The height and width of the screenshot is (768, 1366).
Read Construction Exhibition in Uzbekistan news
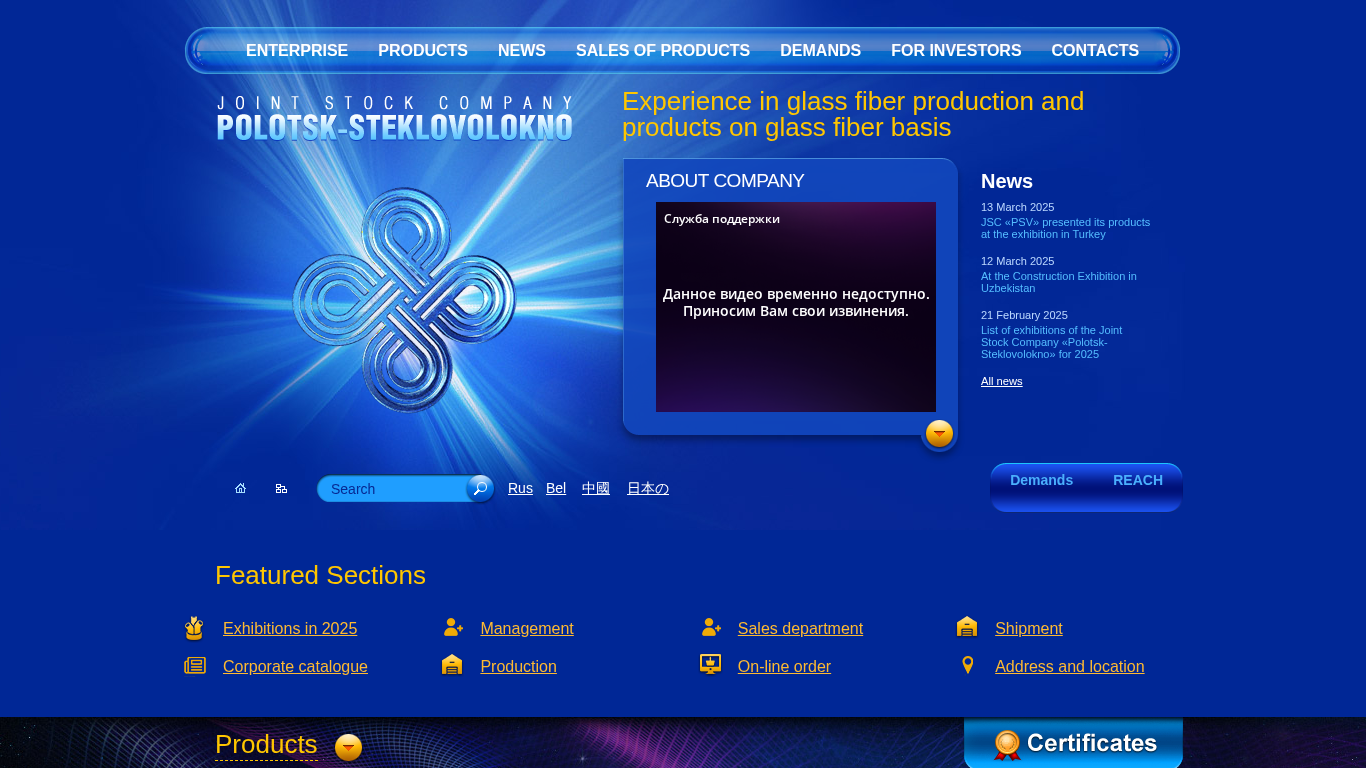point(1059,282)
